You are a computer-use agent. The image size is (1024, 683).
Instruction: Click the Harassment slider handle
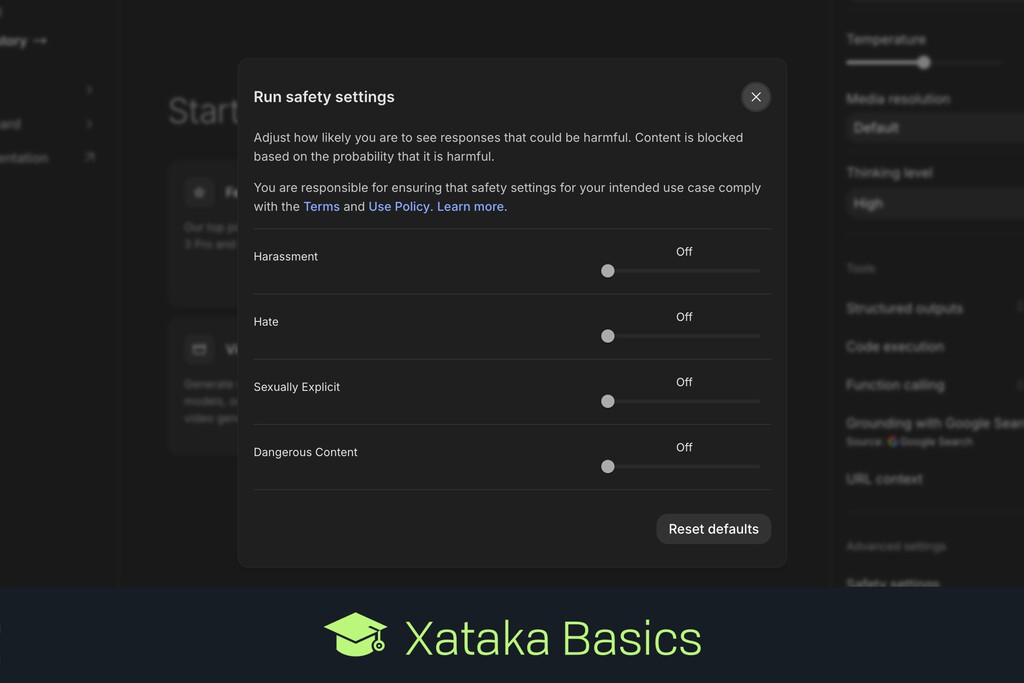point(608,271)
